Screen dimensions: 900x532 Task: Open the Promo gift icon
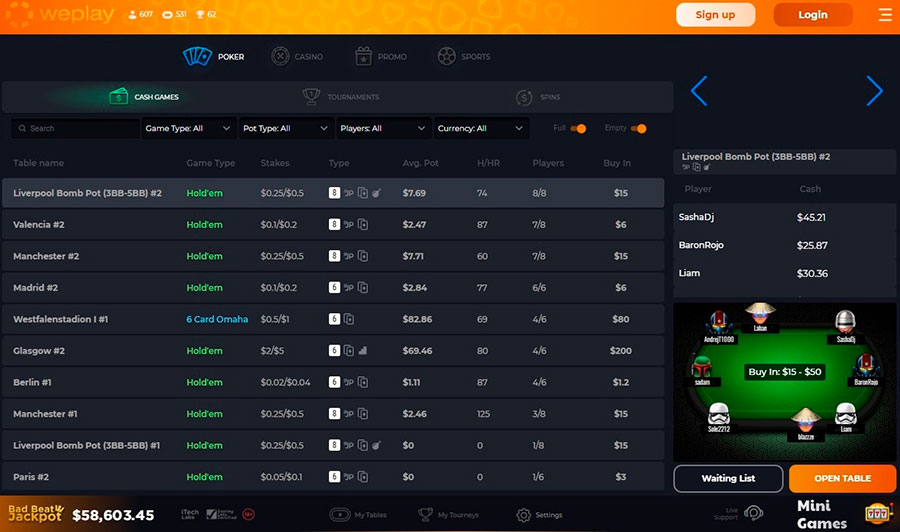(x=363, y=57)
